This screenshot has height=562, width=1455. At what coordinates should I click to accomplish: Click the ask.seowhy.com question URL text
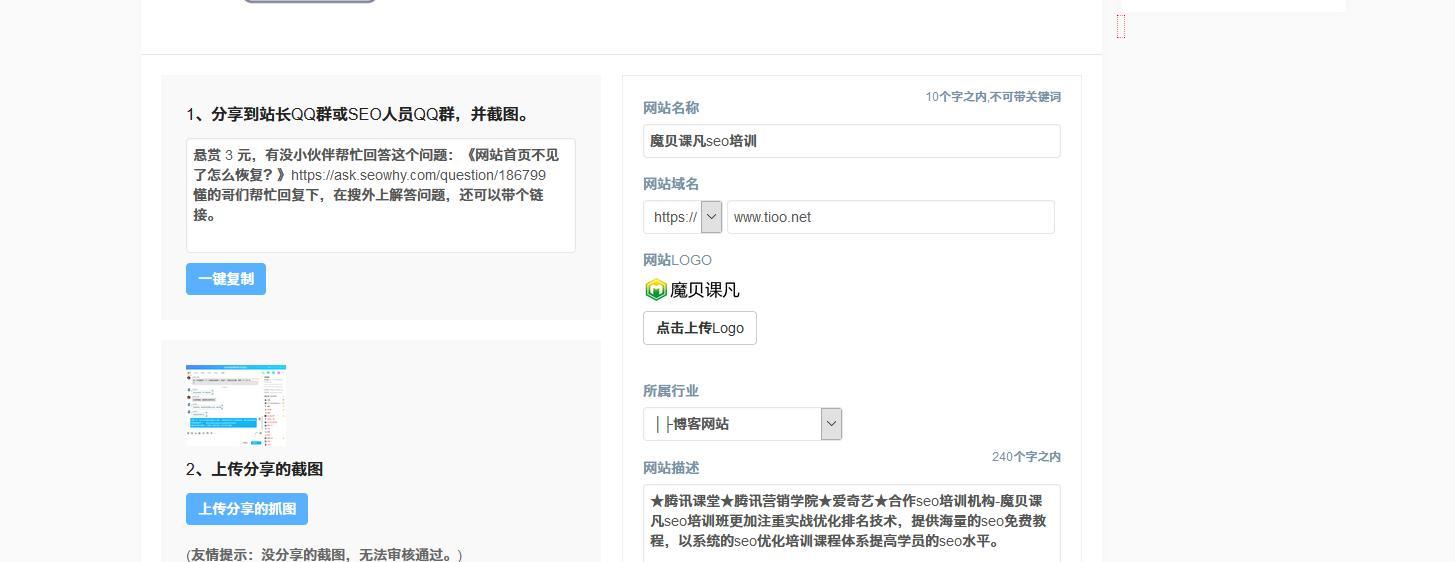click(x=419, y=175)
